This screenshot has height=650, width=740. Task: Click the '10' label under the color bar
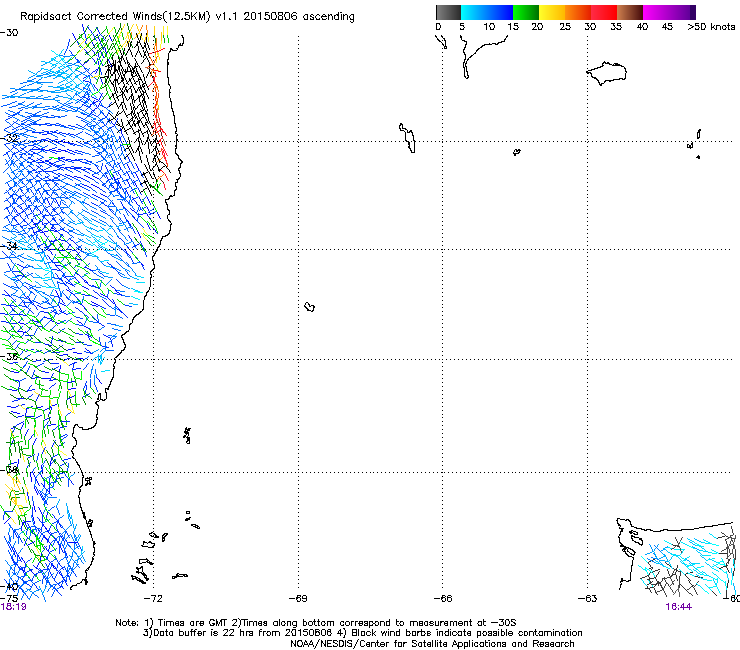(489, 27)
